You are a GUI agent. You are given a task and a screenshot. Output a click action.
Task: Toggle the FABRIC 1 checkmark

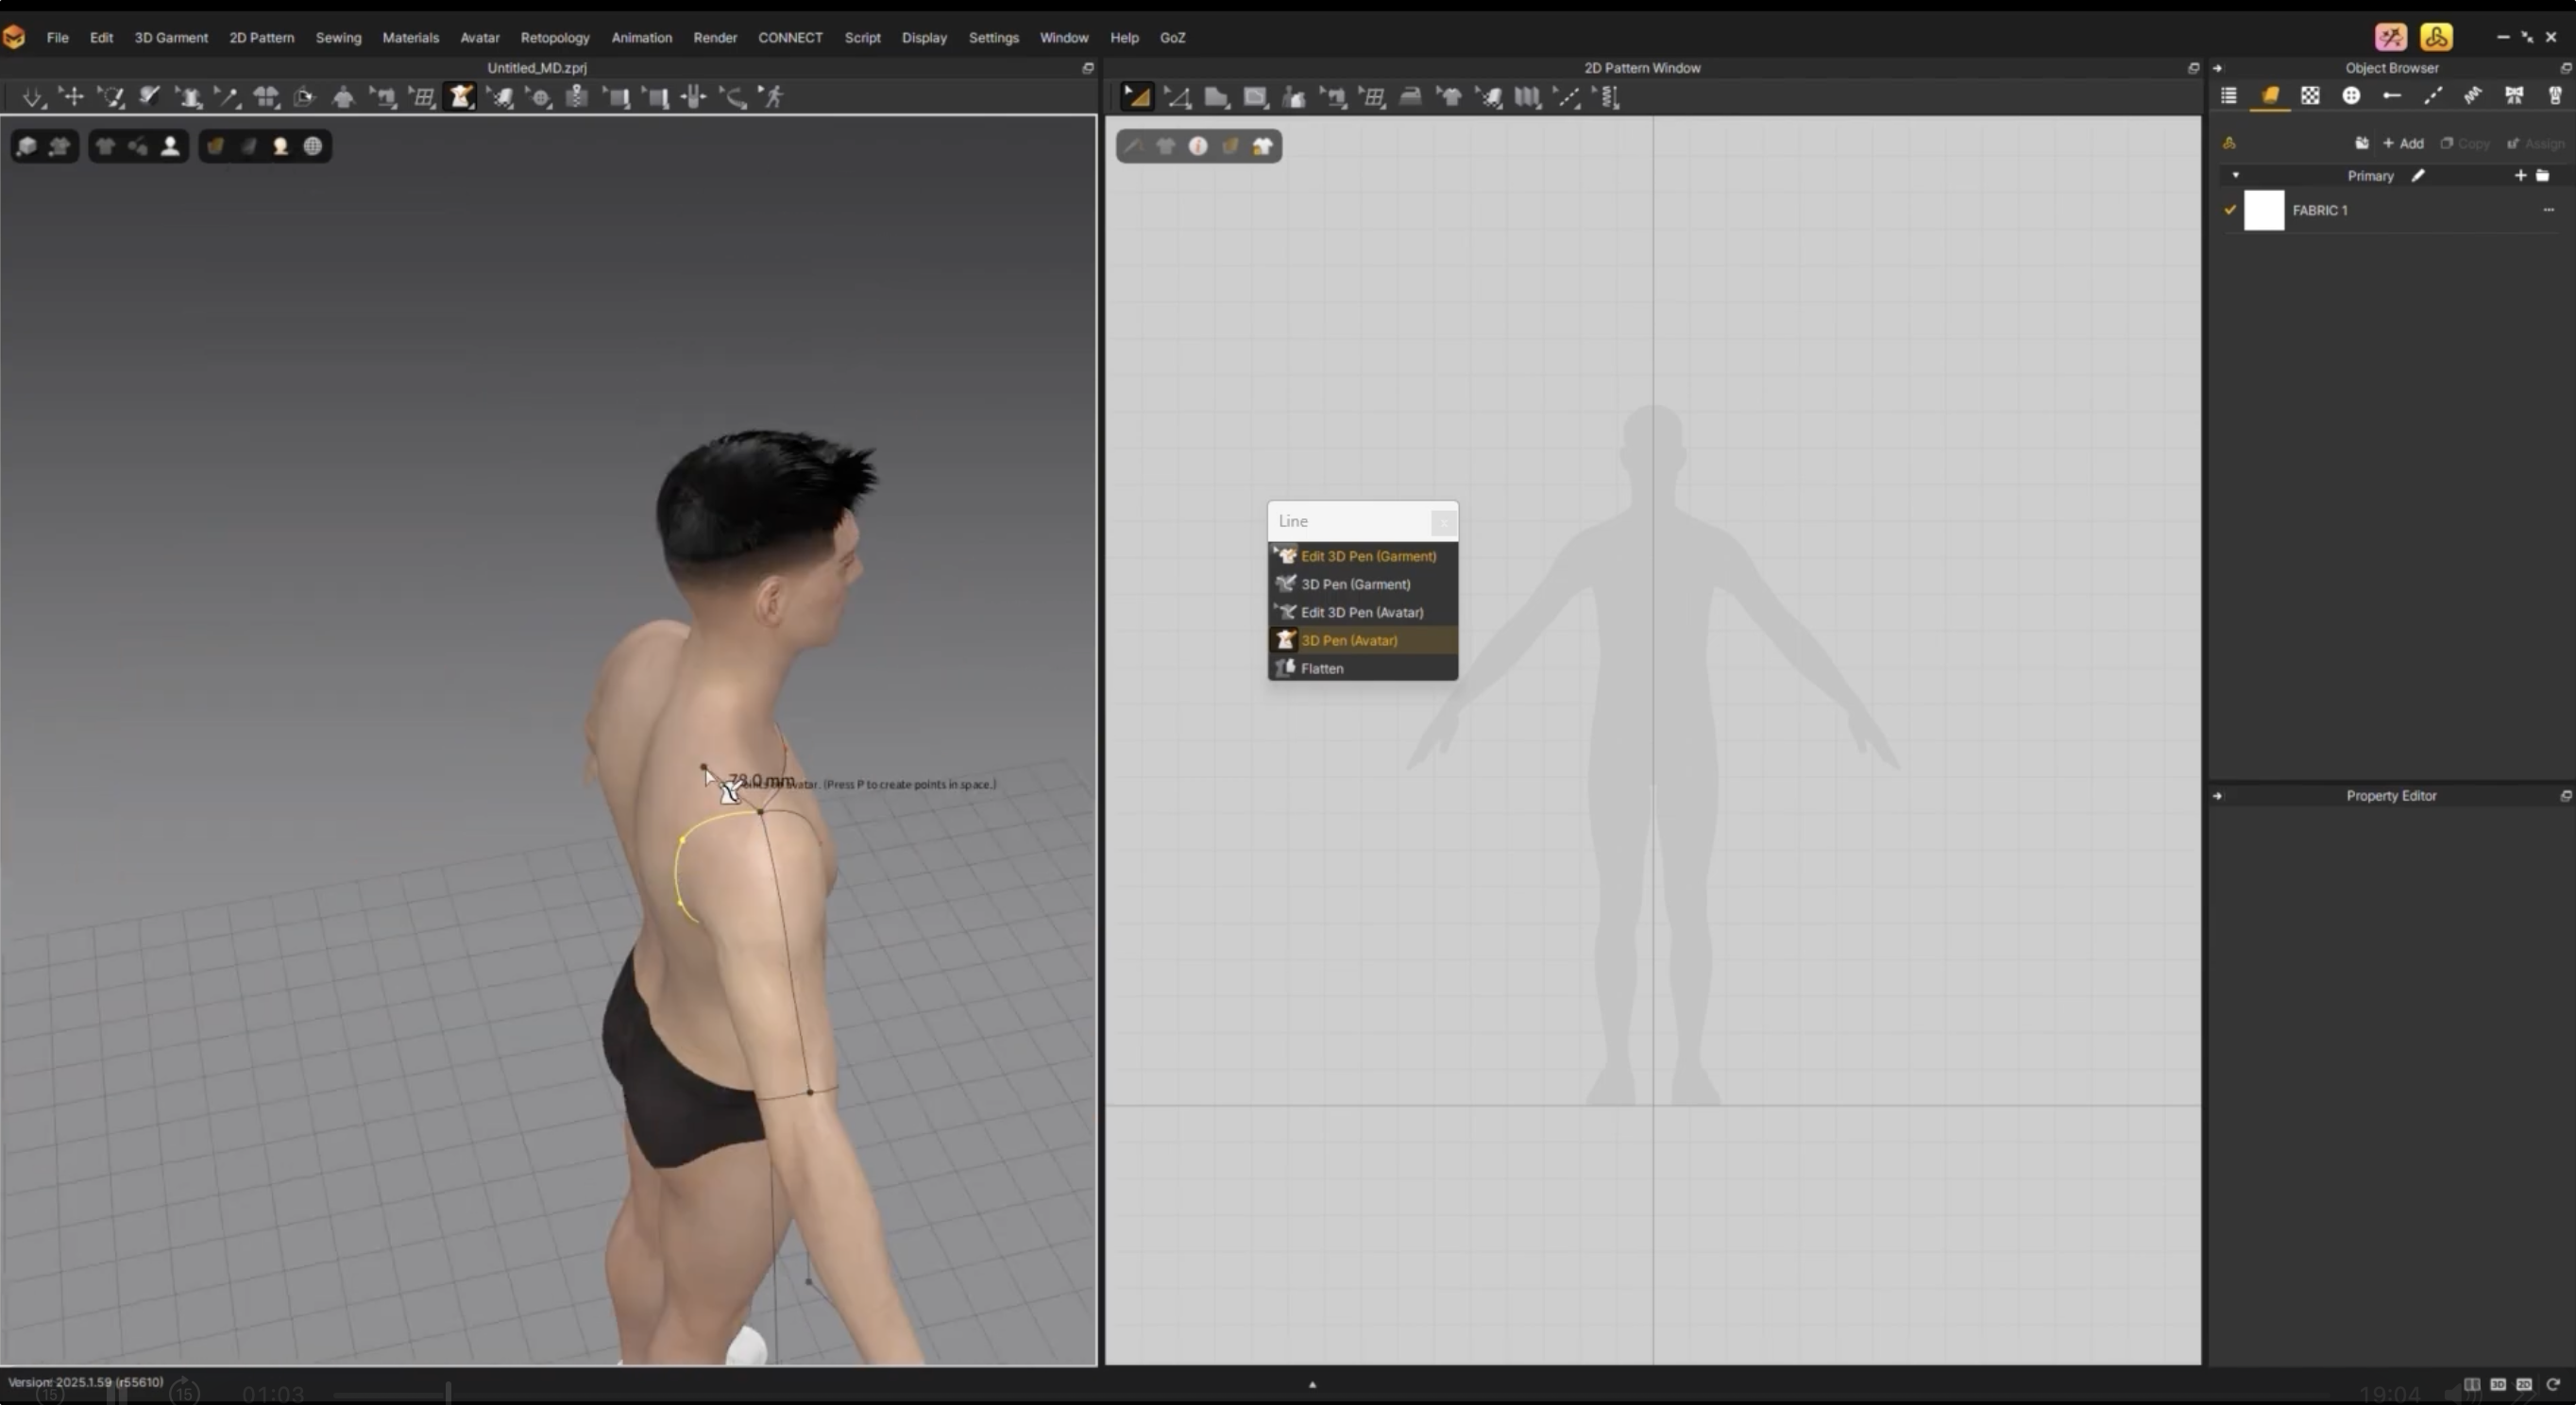(x=2231, y=211)
